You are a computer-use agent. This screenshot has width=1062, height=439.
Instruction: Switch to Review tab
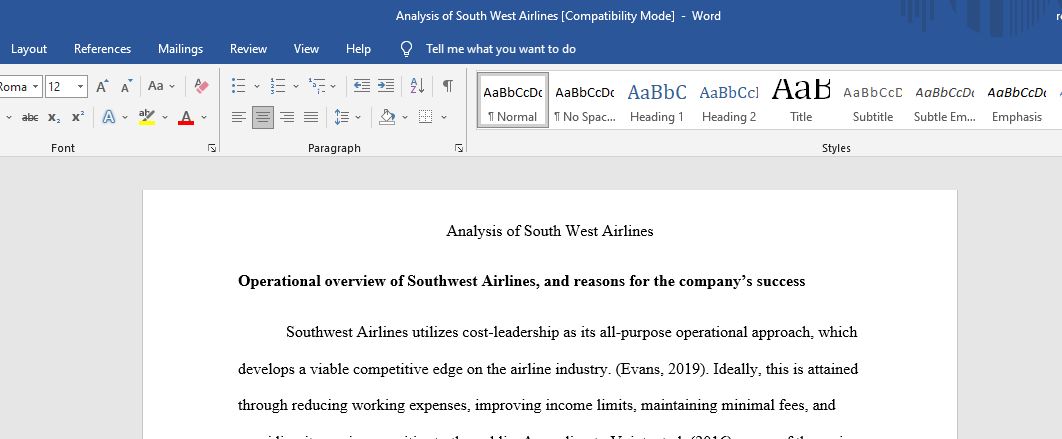click(248, 49)
